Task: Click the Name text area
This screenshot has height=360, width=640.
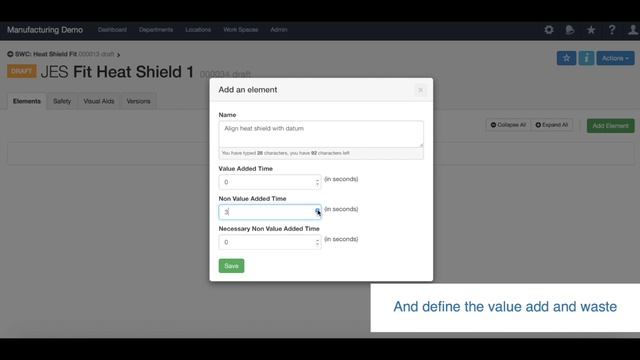Action: pyautogui.click(x=321, y=134)
